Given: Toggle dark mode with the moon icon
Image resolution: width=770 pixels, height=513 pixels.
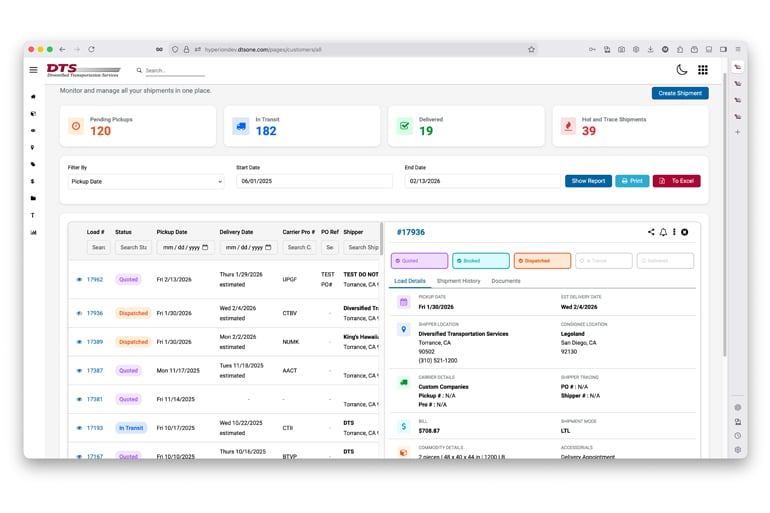Looking at the screenshot, I should (682, 70).
